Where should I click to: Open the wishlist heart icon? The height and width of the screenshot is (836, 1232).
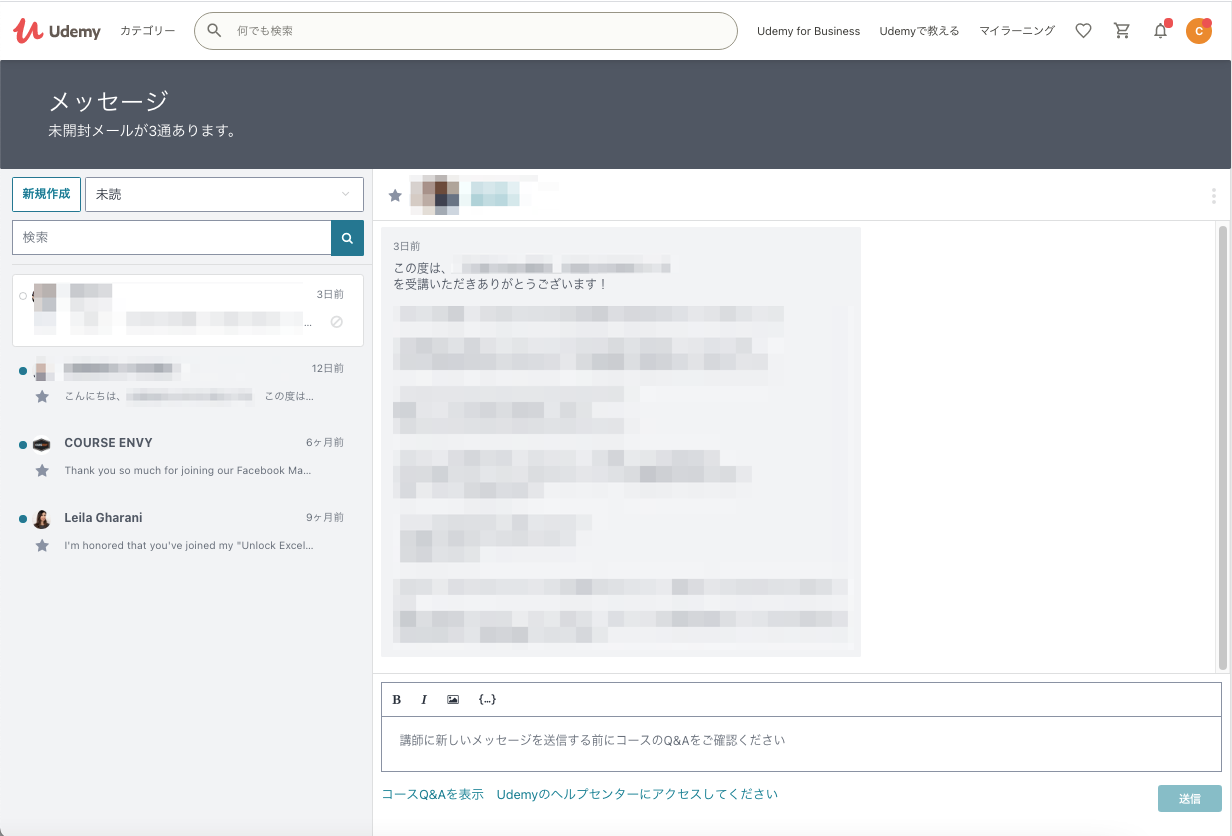click(x=1083, y=31)
